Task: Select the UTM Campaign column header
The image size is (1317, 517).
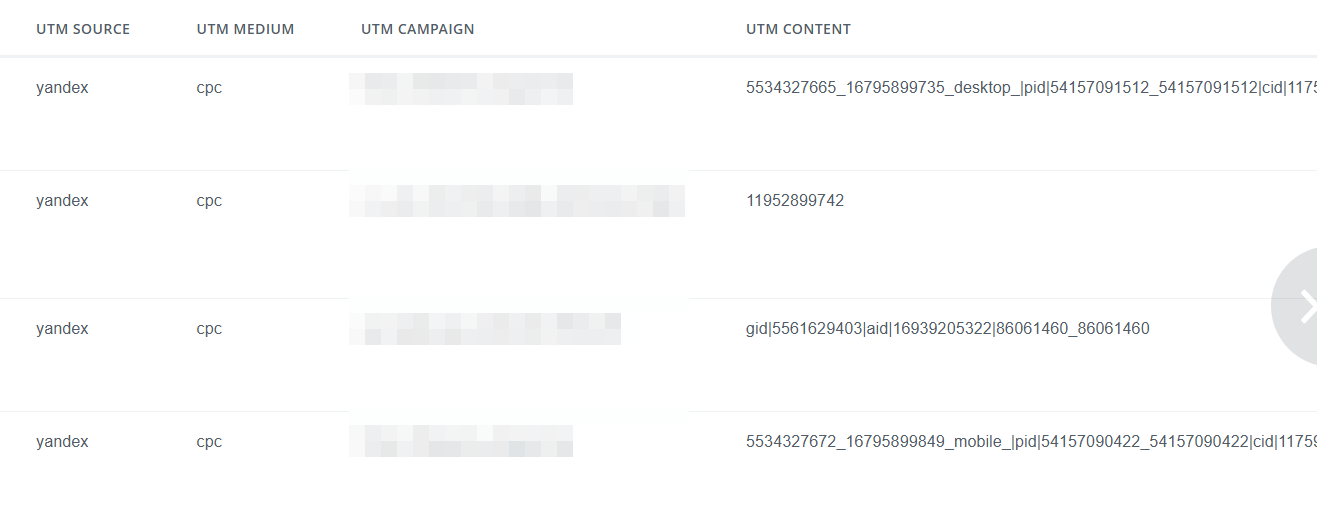Action: click(x=417, y=29)
